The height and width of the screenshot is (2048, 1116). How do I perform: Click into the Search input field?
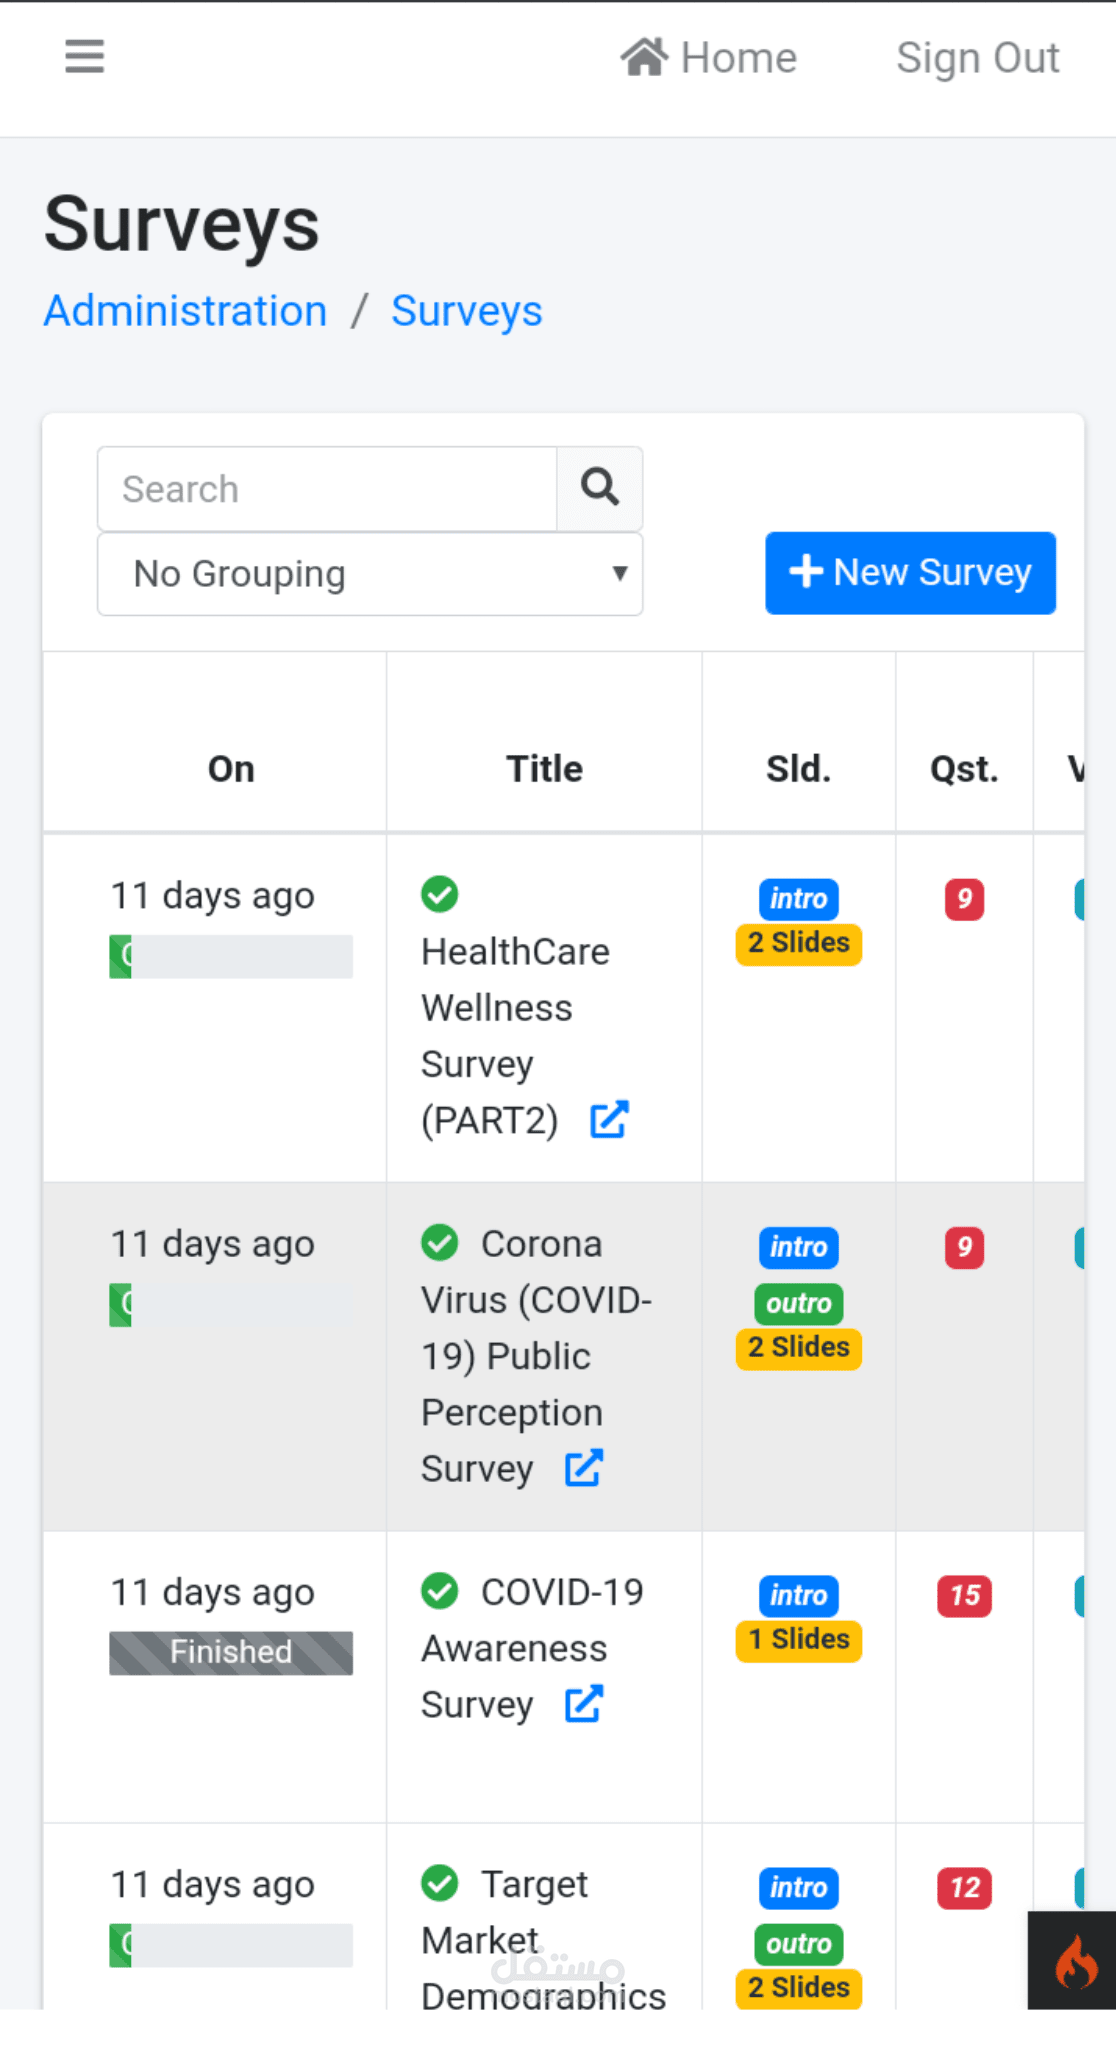point(327,489)
